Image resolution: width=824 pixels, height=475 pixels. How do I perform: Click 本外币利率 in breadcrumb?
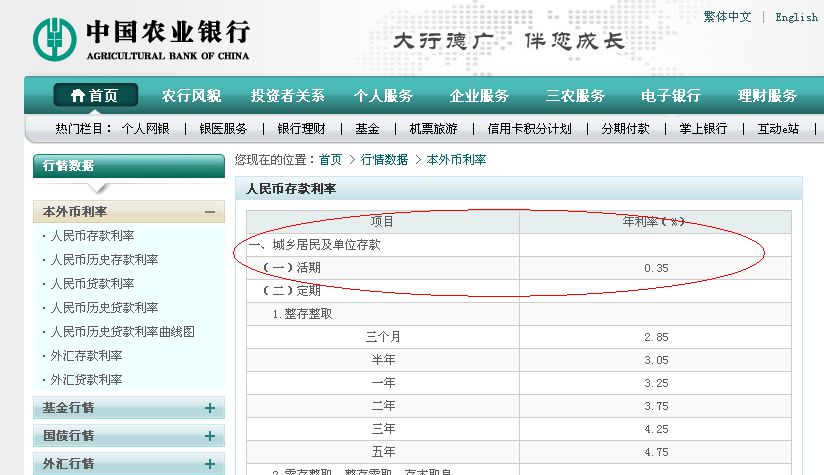click(456, 160)
